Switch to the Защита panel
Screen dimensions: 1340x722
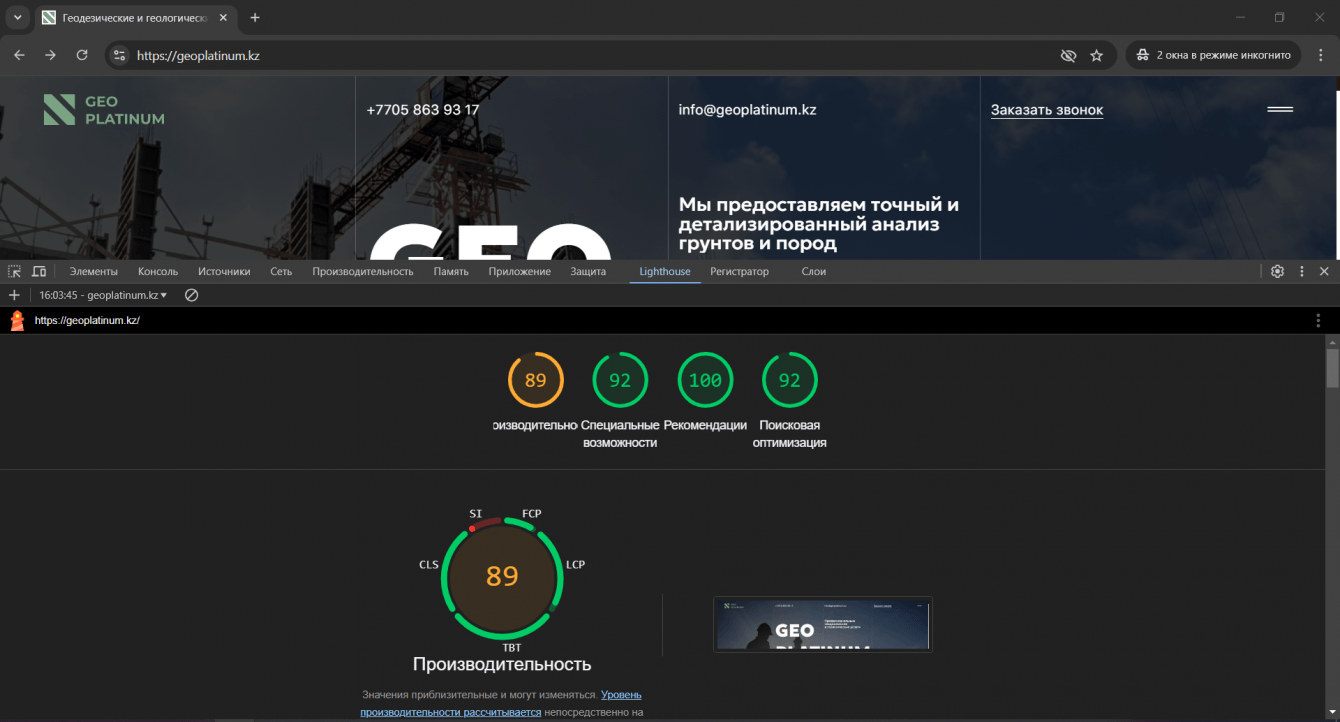pyautogui.click(x=588, y=271)
